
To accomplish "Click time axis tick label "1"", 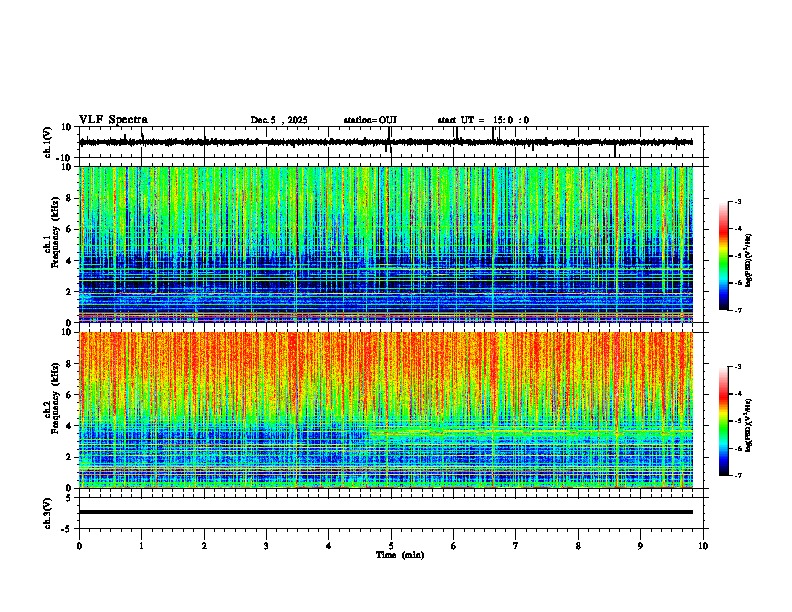I will pyautogui.click(x=141, y=546).
